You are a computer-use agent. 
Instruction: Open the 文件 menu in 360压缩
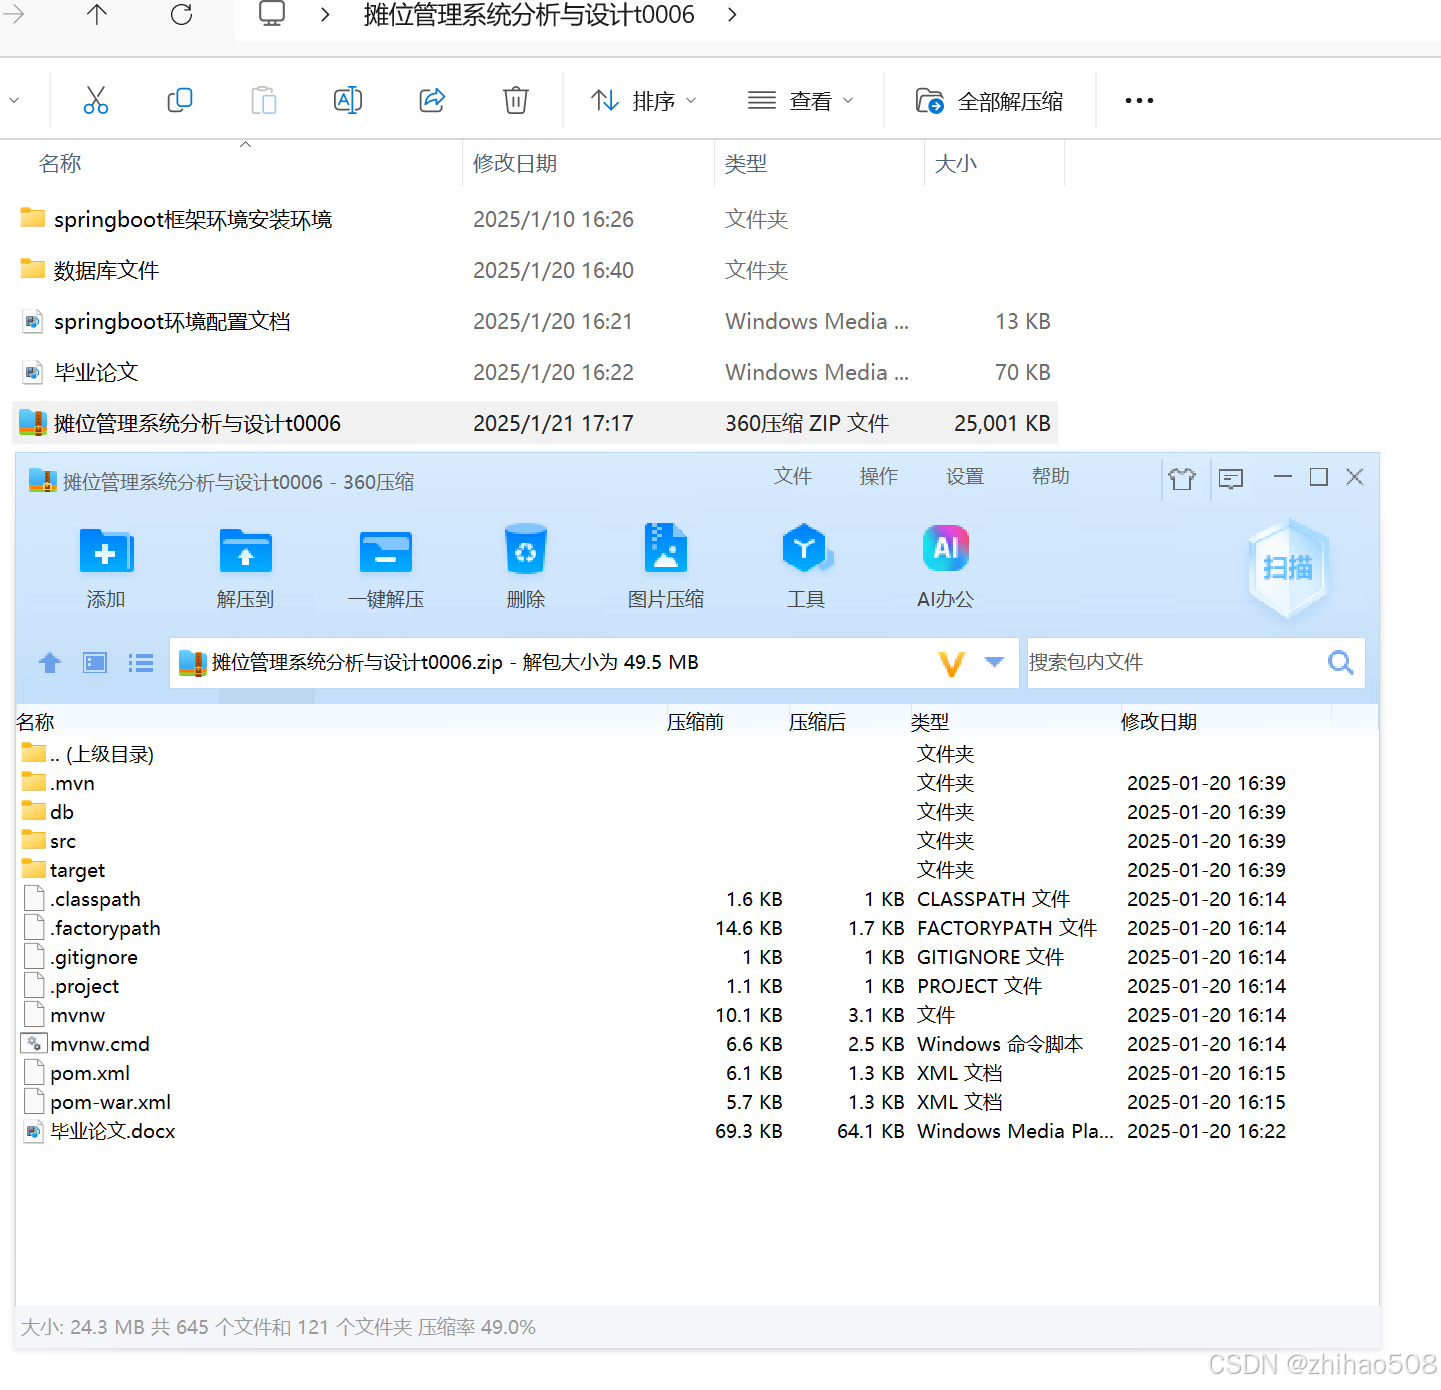(793, 476)
